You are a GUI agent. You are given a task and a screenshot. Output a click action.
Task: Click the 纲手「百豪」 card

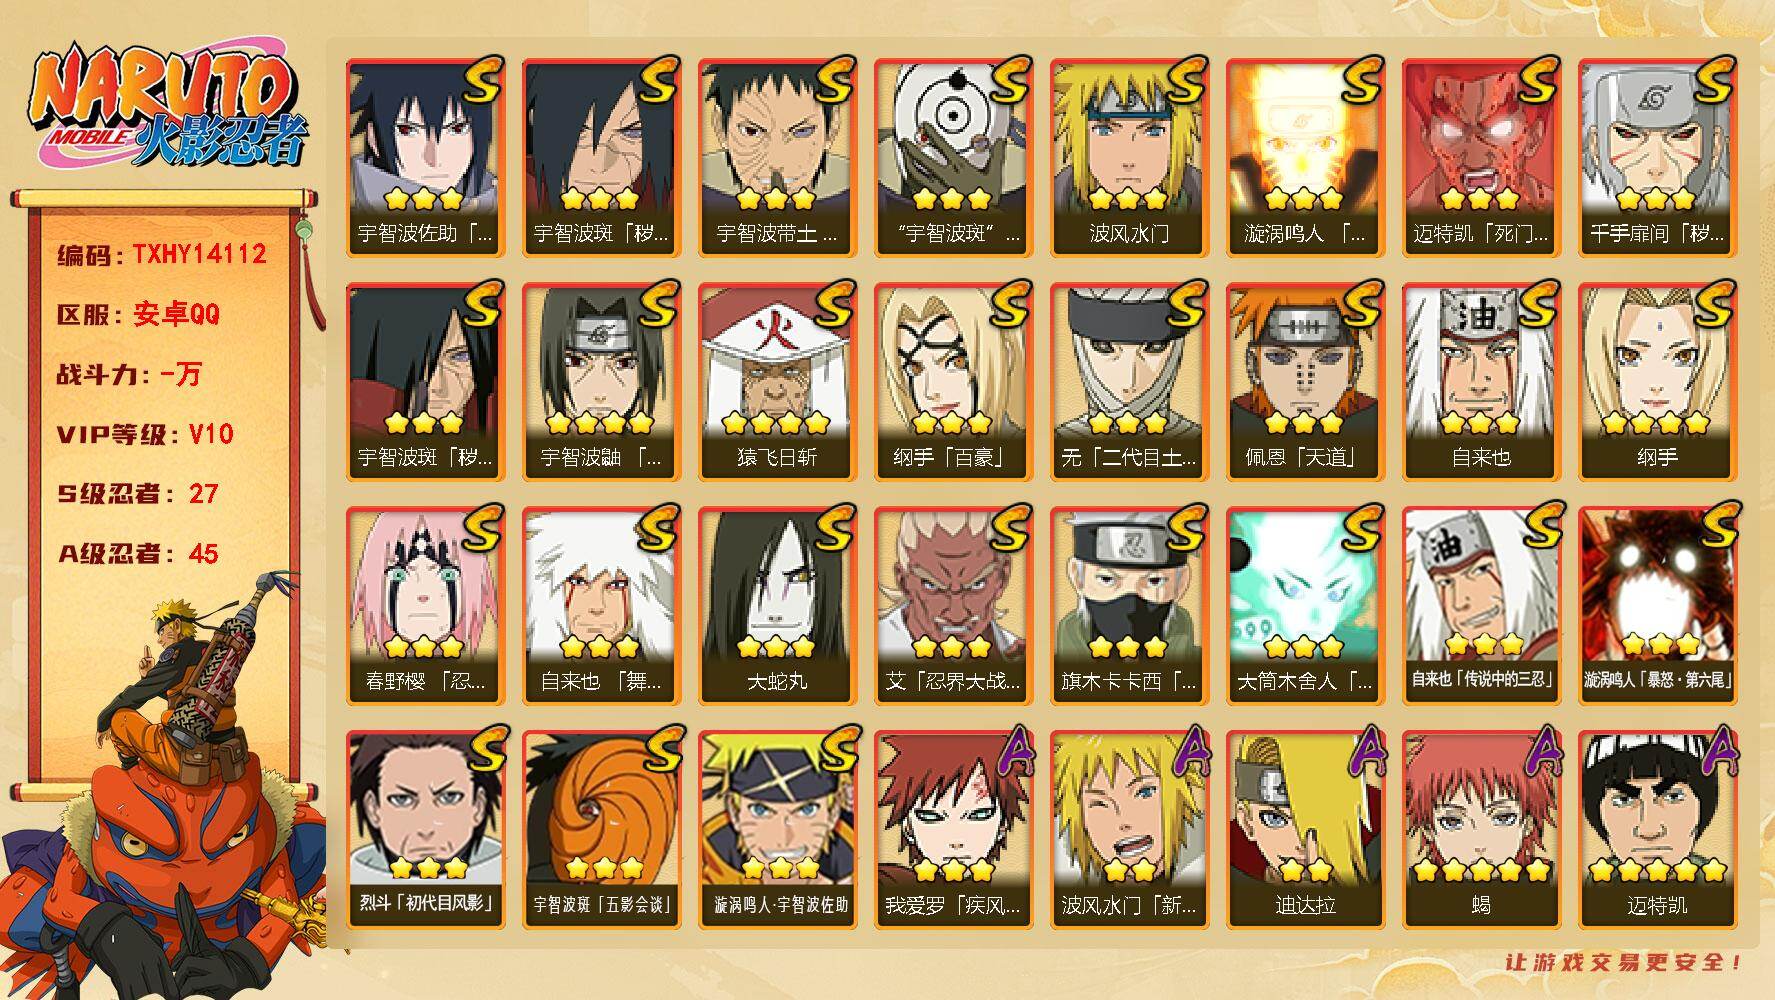click(953, 382)
